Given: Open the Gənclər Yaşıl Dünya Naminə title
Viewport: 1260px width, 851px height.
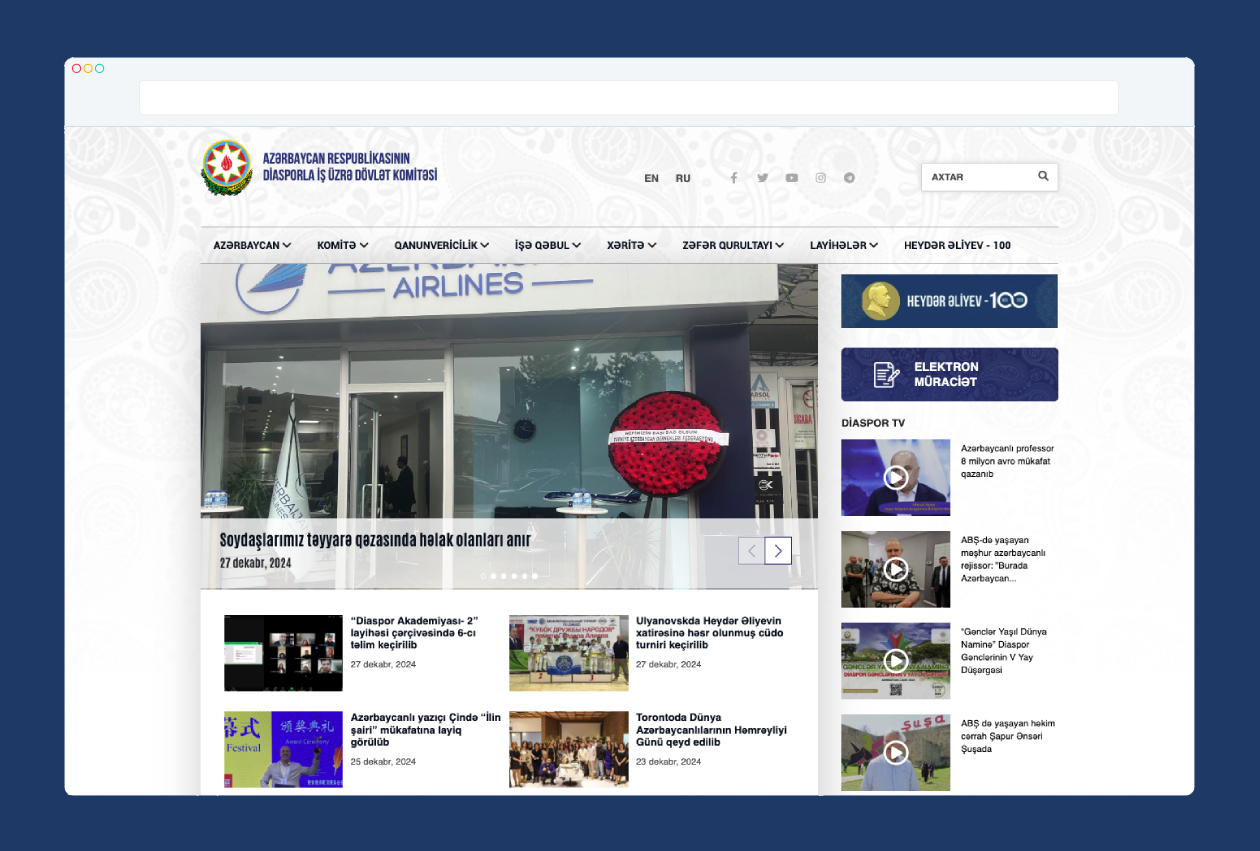Looking at the screenshot, I should click(x=1005, y=651).
